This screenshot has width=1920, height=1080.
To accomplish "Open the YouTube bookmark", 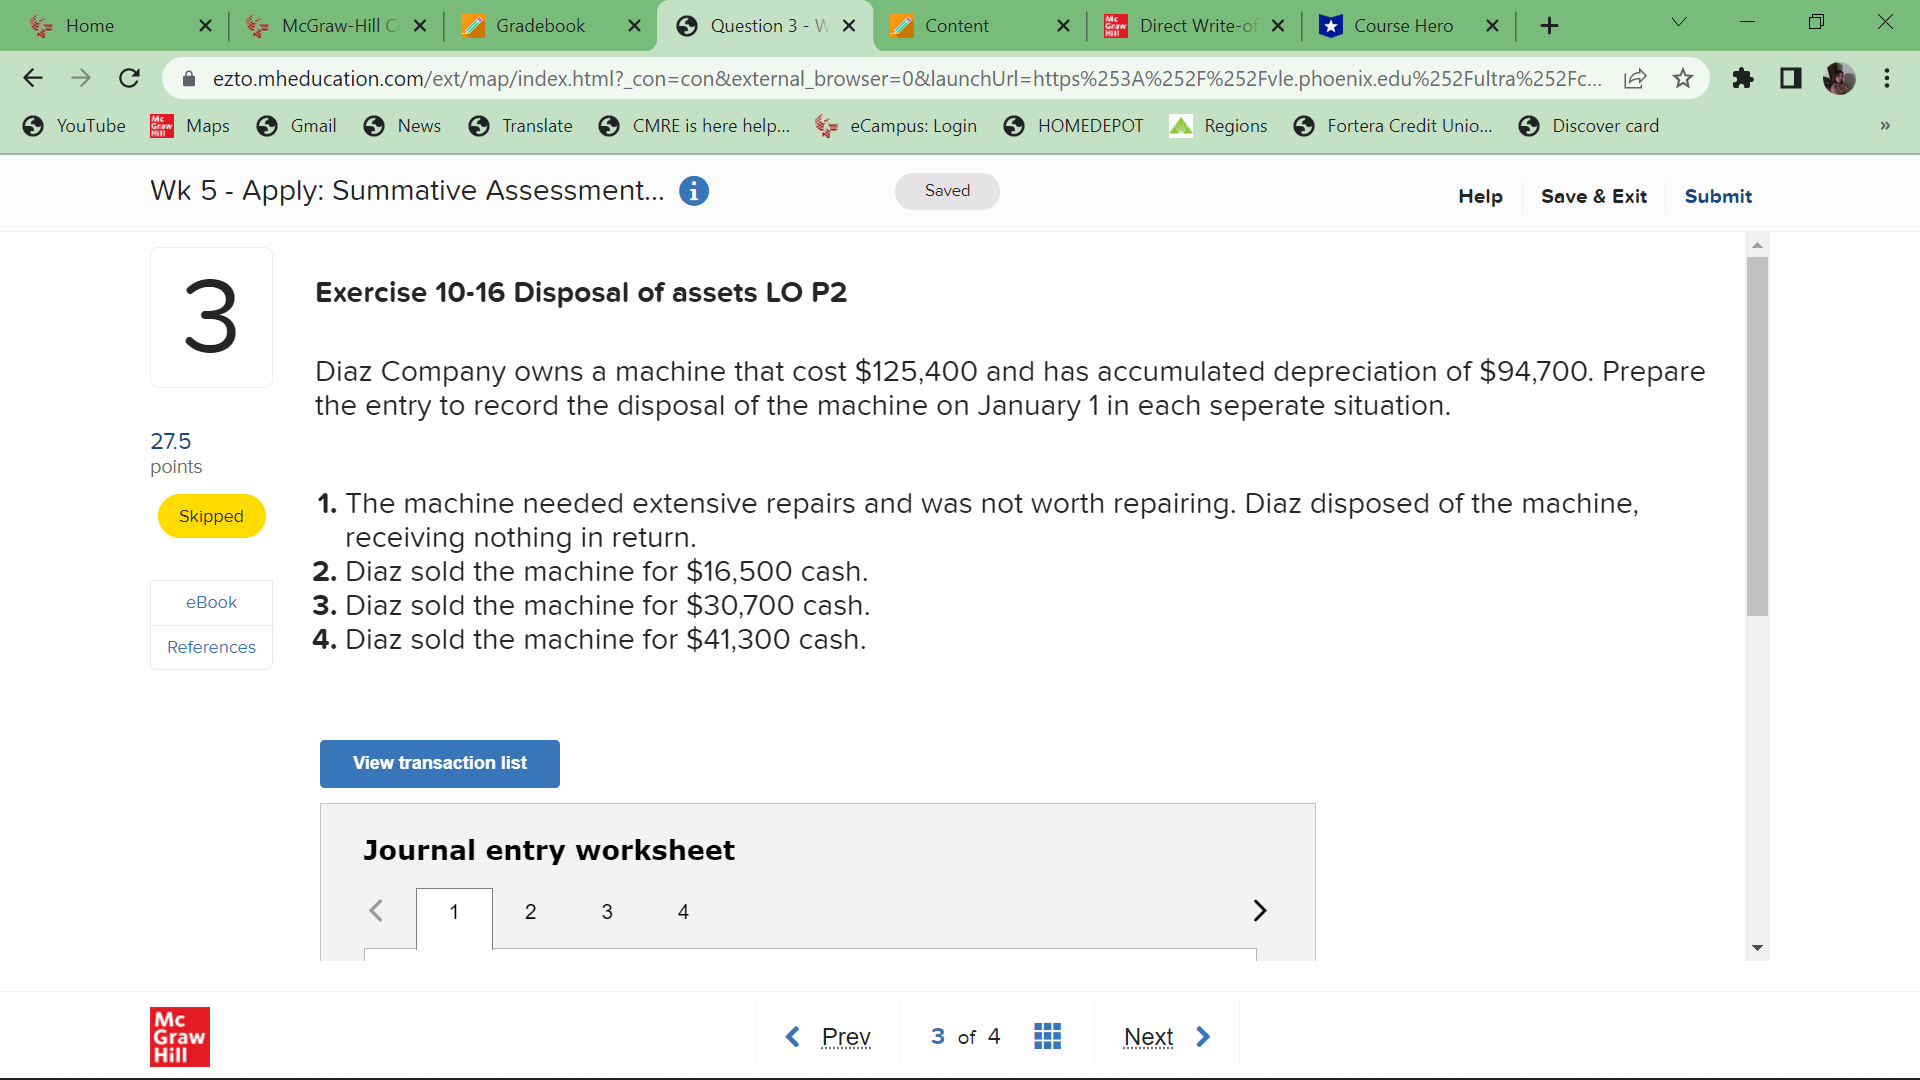I will pyautogui.click(x=74, y=125).
